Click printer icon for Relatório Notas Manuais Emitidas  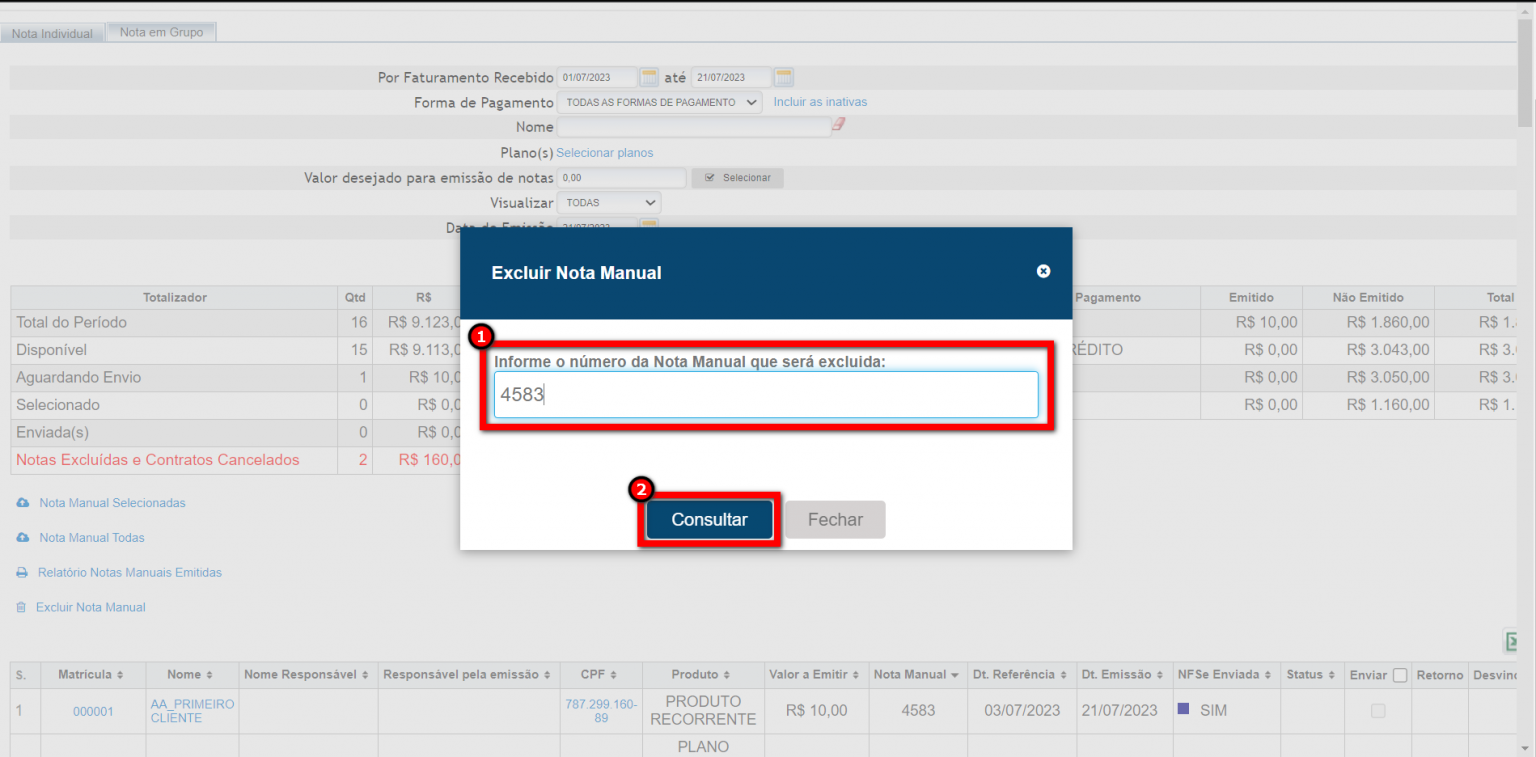pos(22,573)
